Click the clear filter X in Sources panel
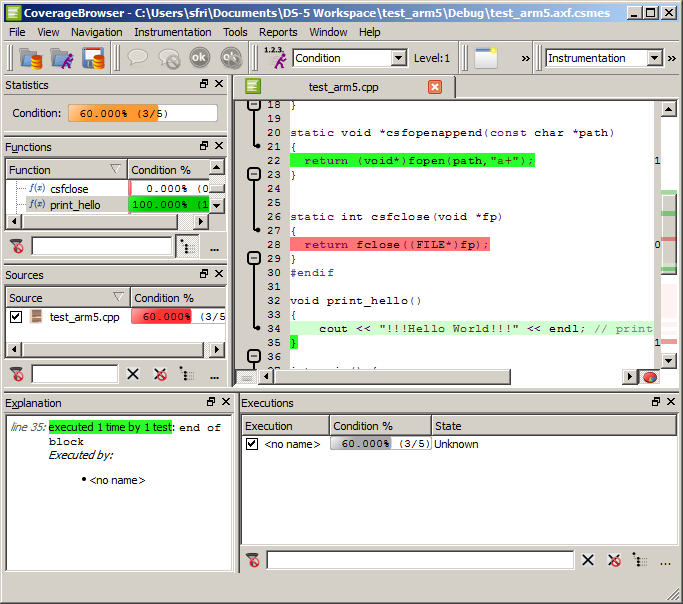Screen dimensions: 683x604 point(132,374)
